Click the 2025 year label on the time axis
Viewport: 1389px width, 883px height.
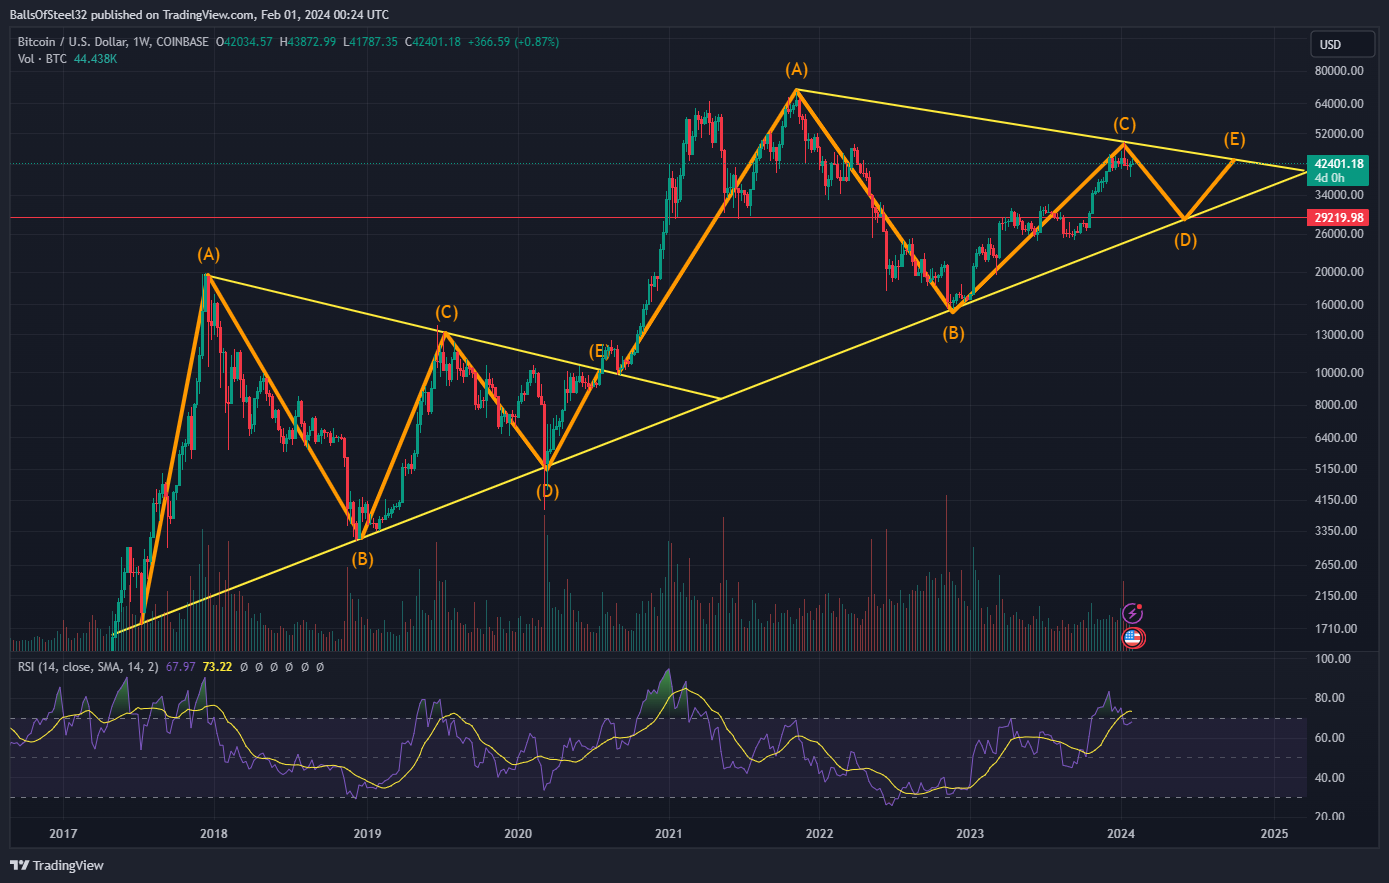tap(1274, 833)
